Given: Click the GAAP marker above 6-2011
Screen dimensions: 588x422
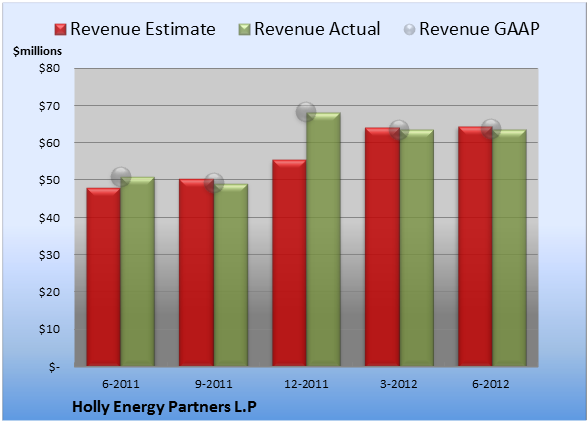Looking at the screenshot, I should (121, 177).
